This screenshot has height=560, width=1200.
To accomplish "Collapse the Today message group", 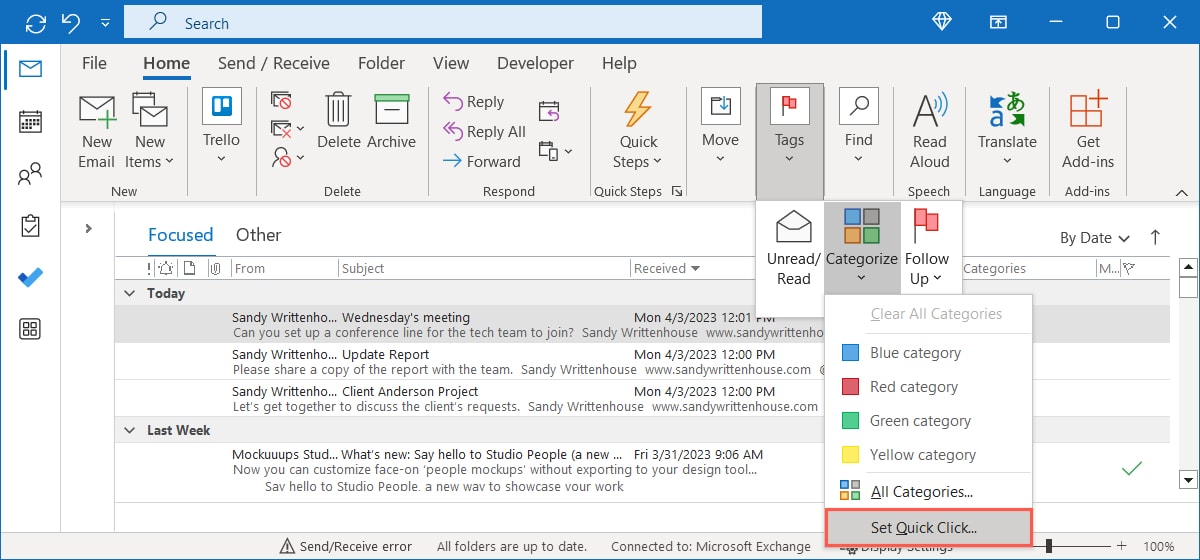I will coord(129,293).
